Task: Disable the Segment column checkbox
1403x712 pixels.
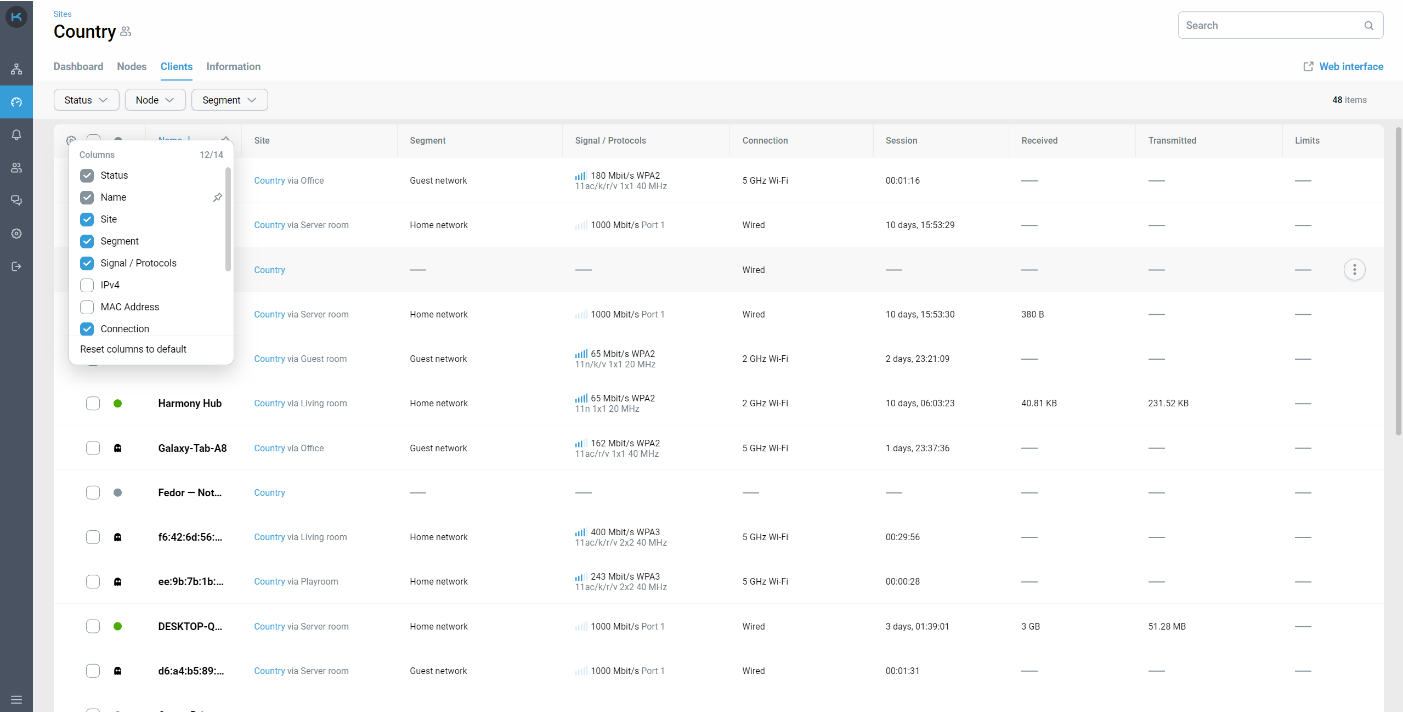Action: click(x=87, y=240)
